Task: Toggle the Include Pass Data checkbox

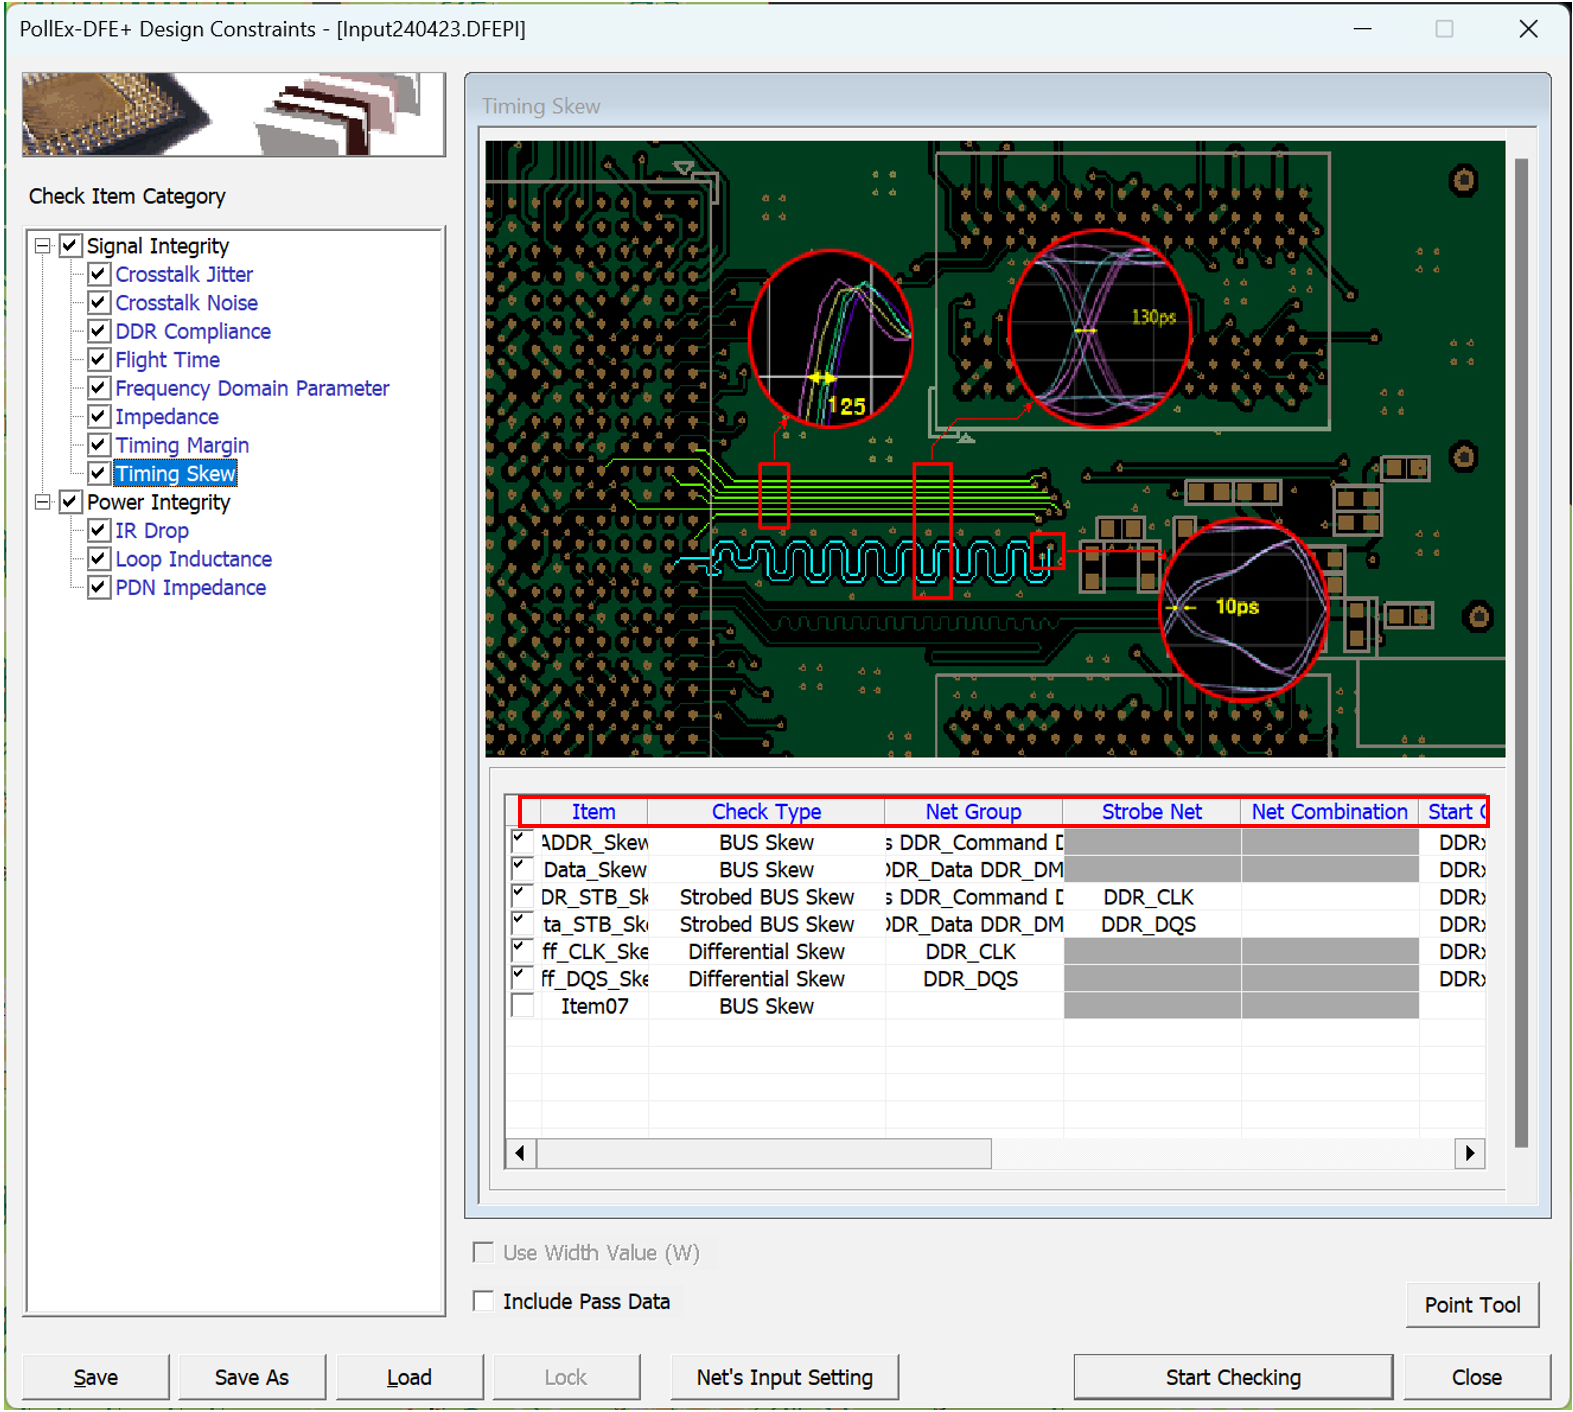Action: tap(484, 1301)
